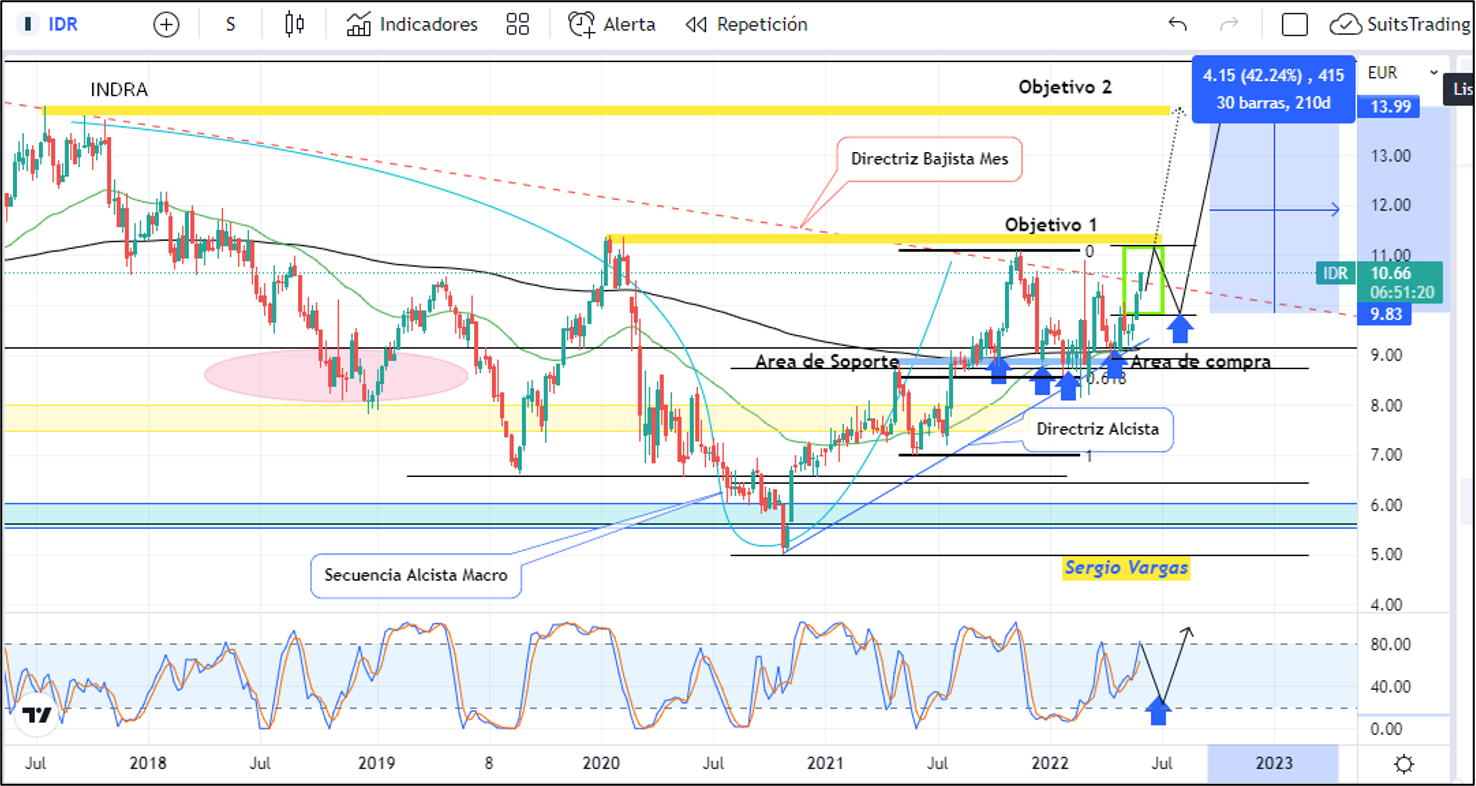The width and height of the screenshot is (1476, 786).
Task: Open the indicator templates grid icon
Action: click(517, 25)
